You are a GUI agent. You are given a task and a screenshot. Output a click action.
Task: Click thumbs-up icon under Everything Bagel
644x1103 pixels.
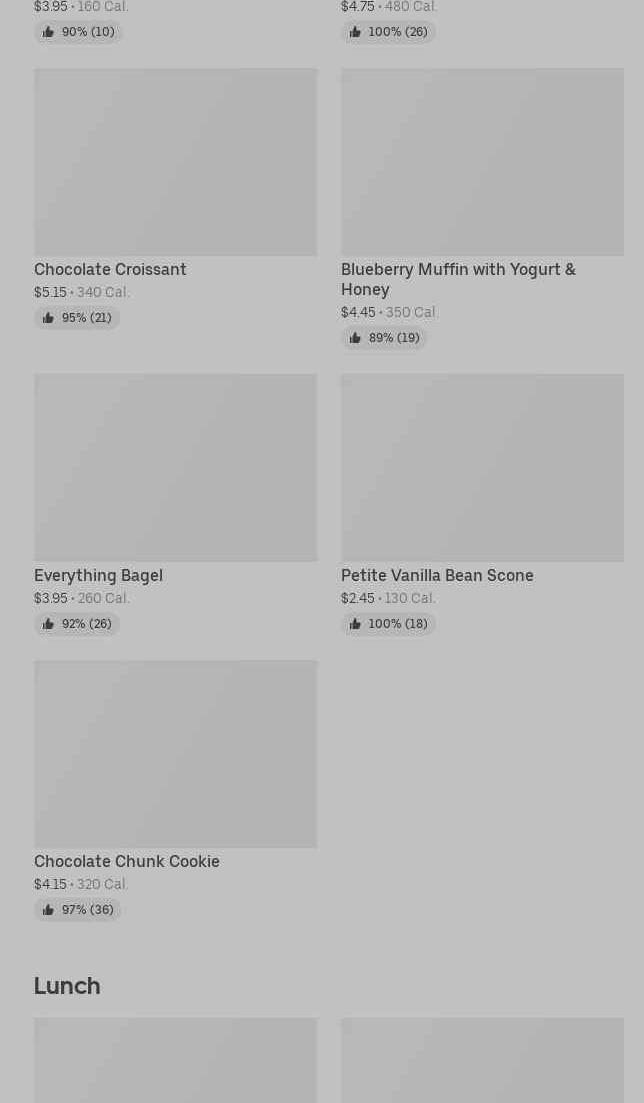(x=48, y=624)
